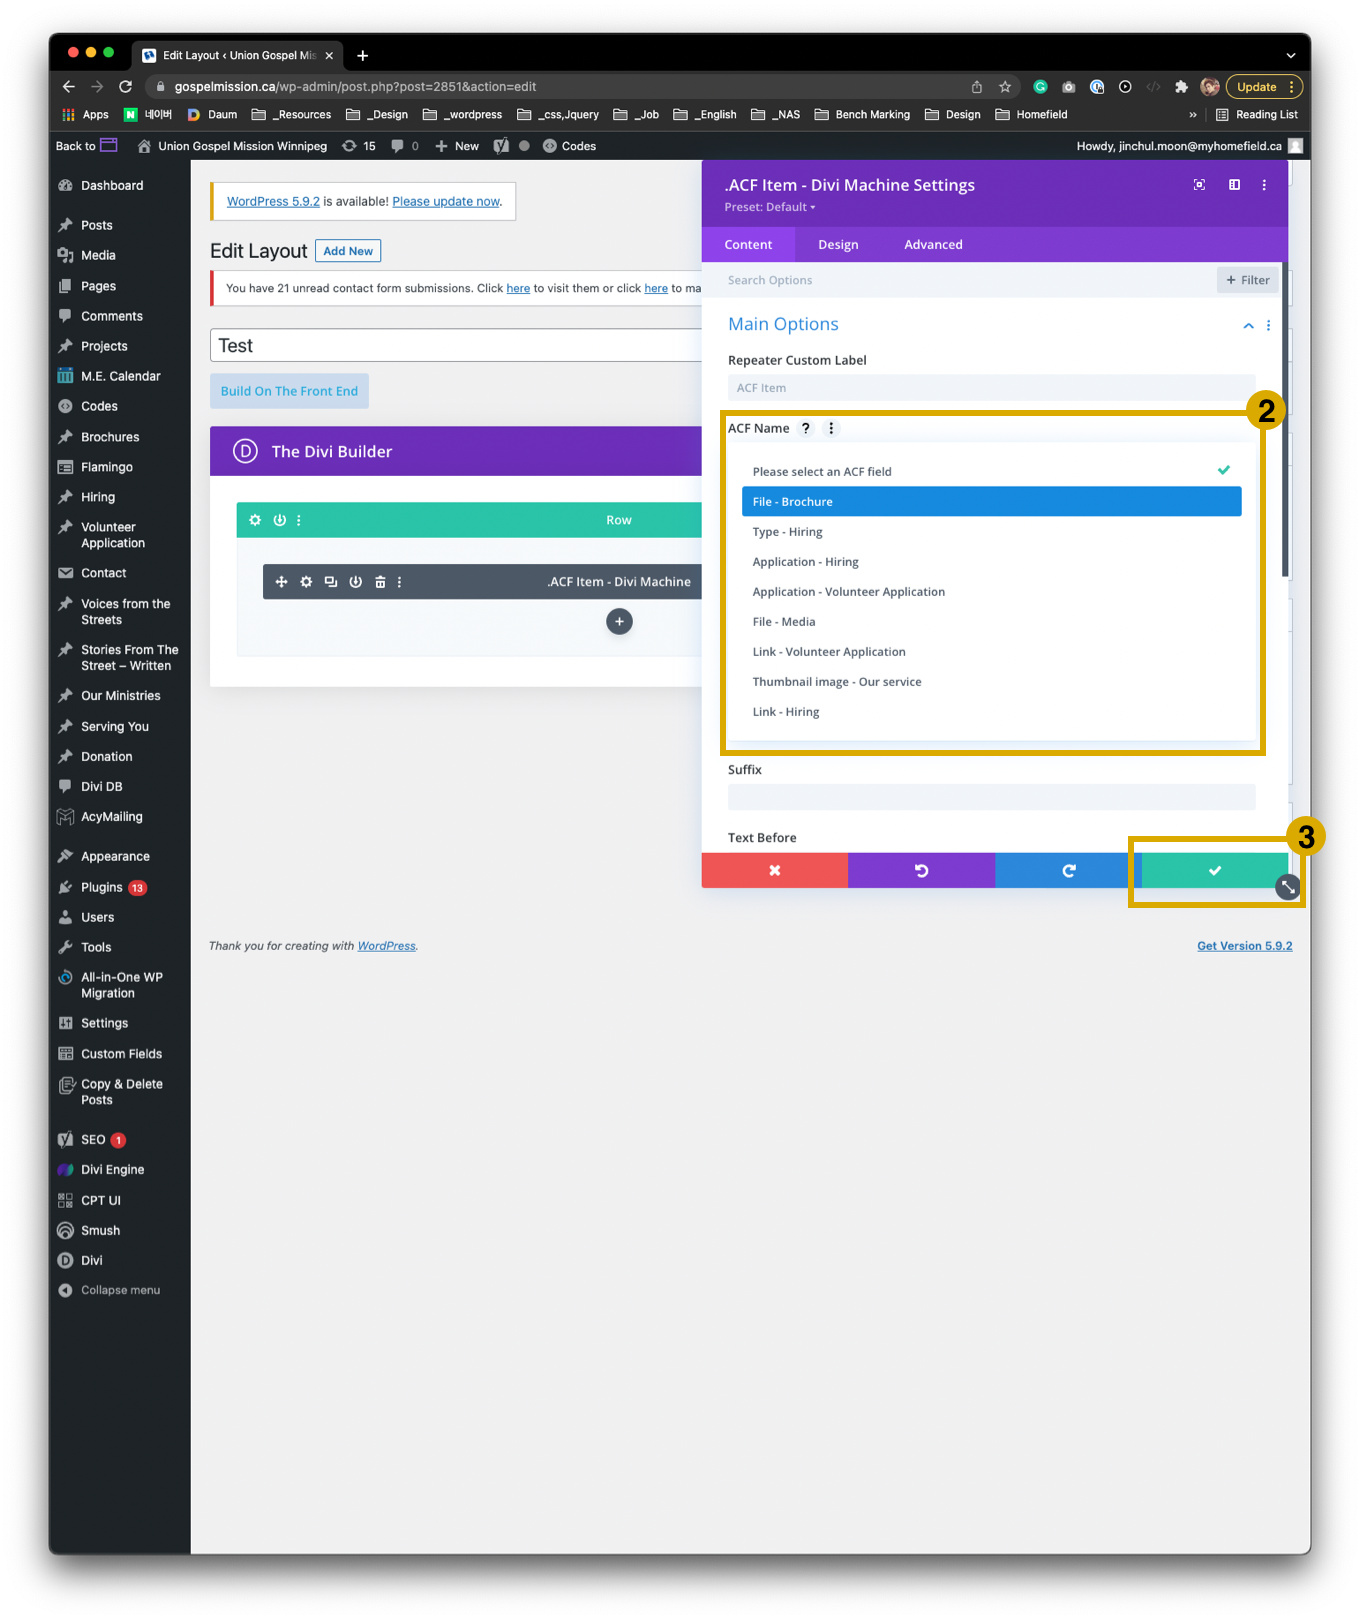The height and width of the screenshot is (1620, 1360).
Task: Open the ACF Name help question mark
Action: click(x=806, y=428)
